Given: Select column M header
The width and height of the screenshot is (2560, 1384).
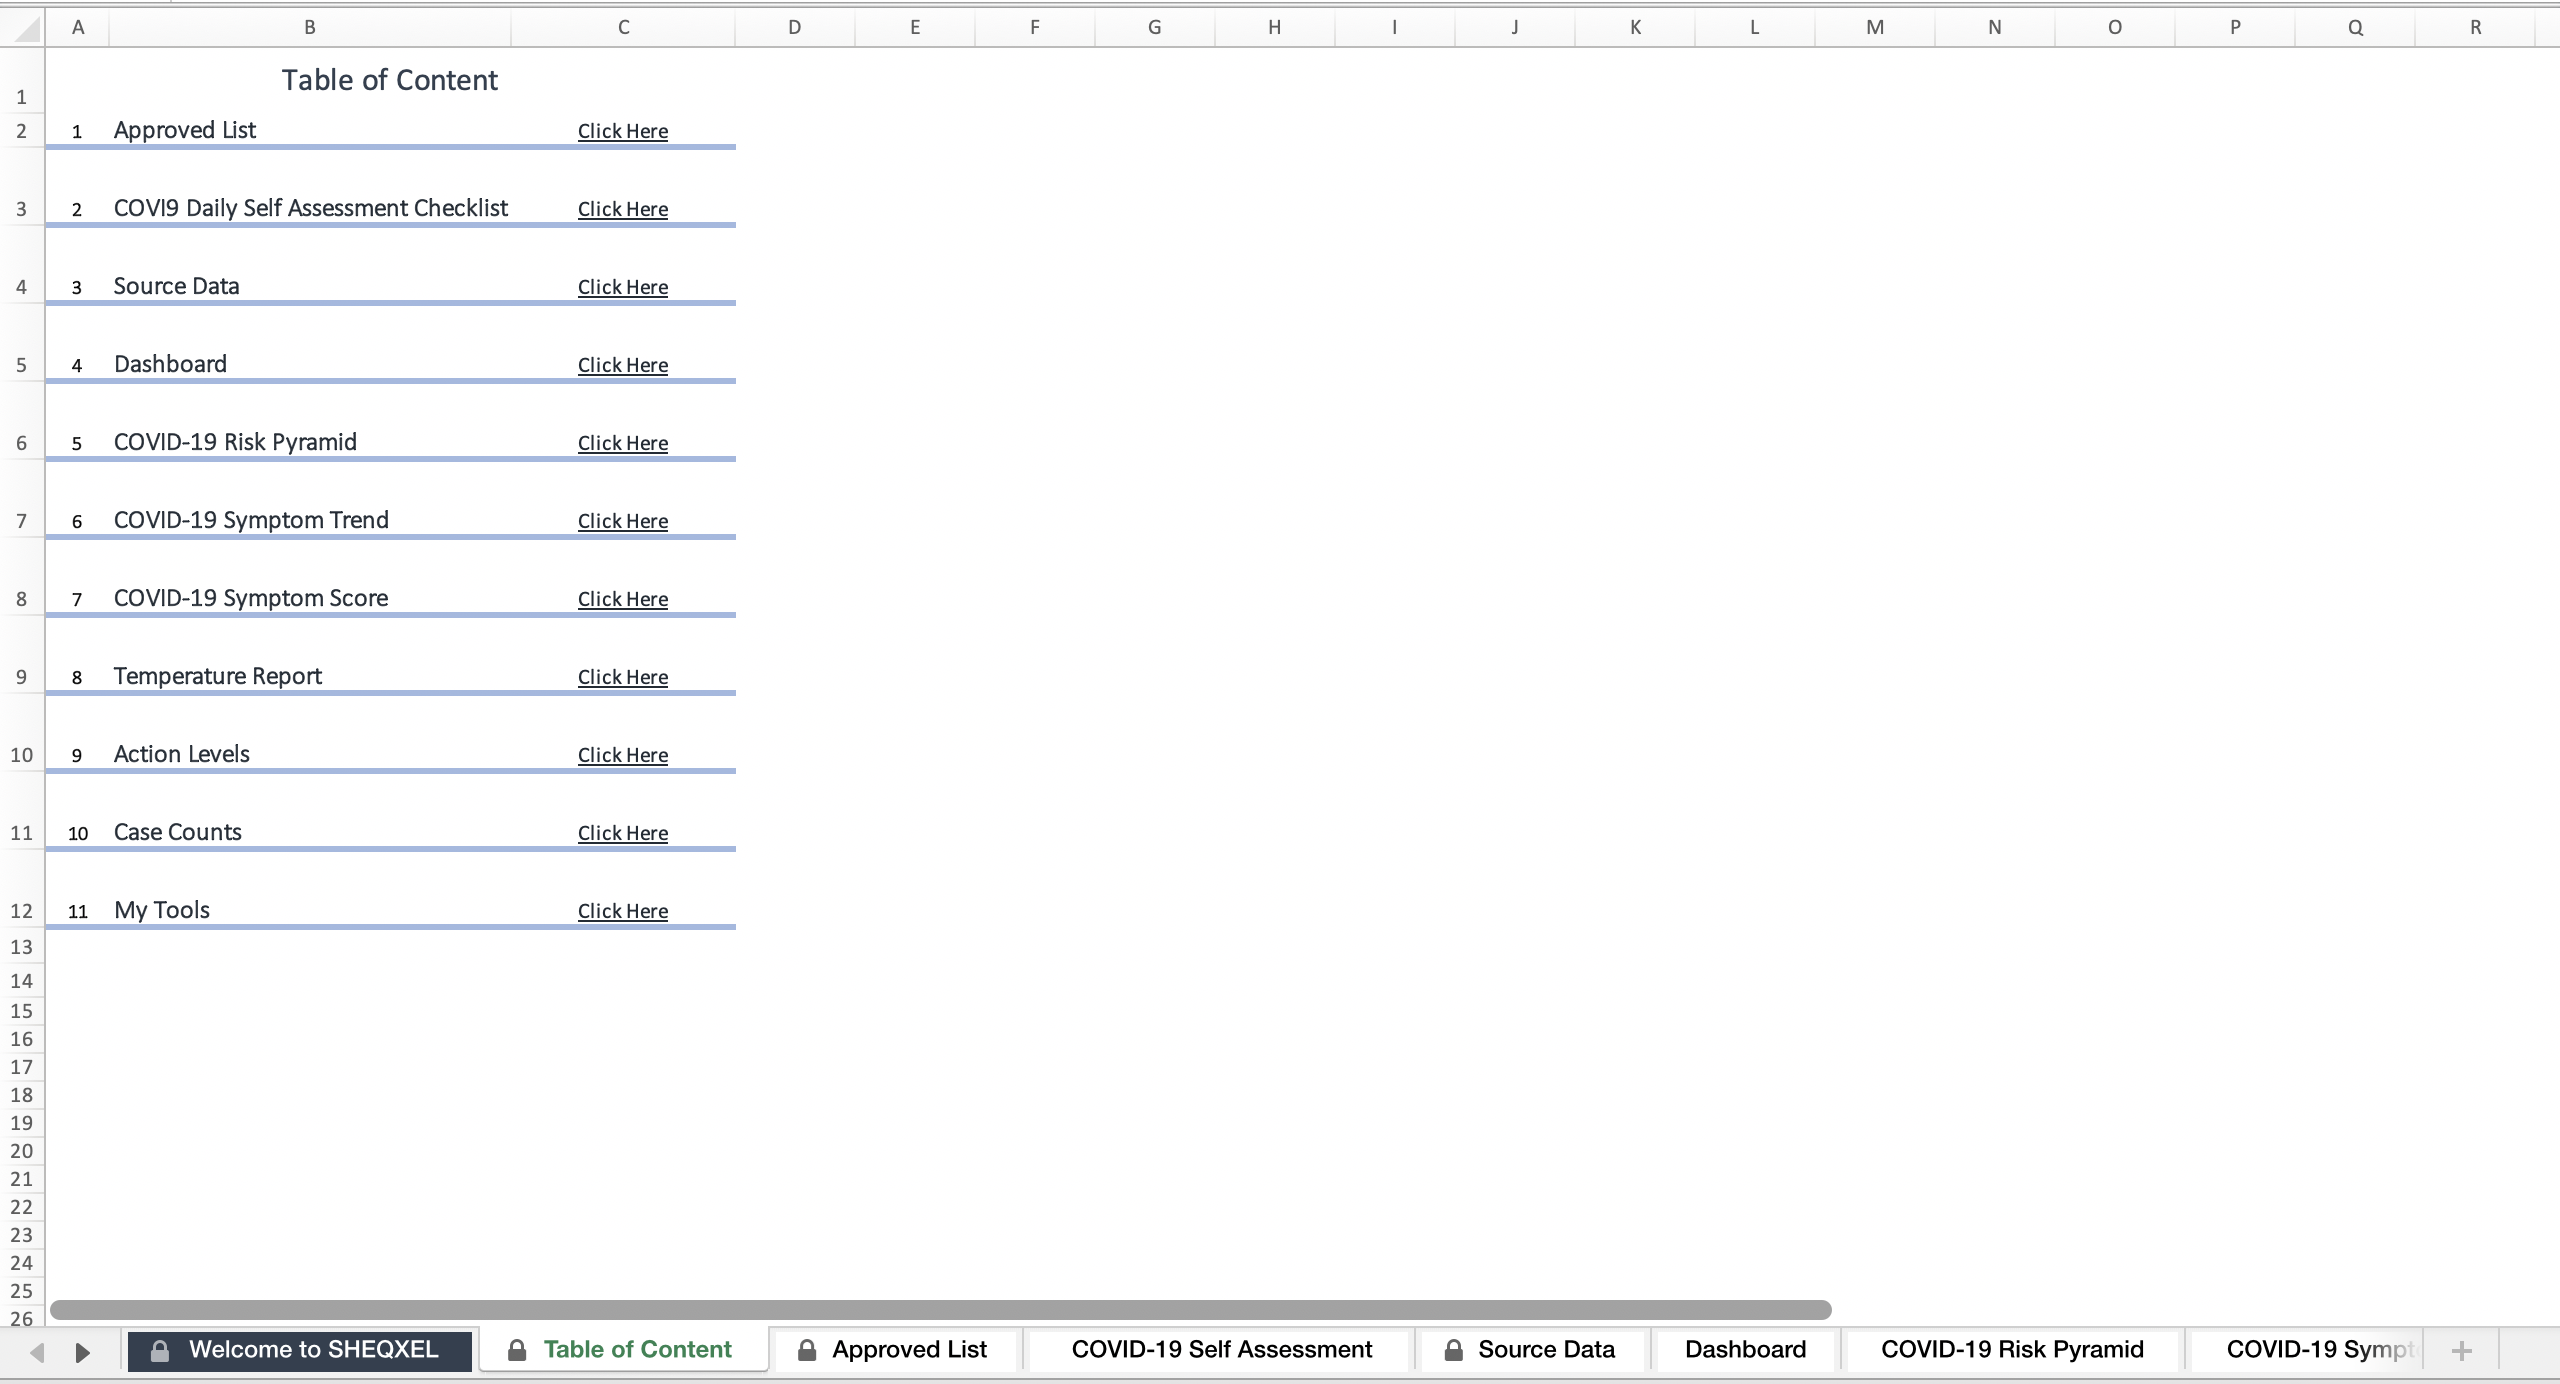Looking at the screenshot, I should 1875,28.
